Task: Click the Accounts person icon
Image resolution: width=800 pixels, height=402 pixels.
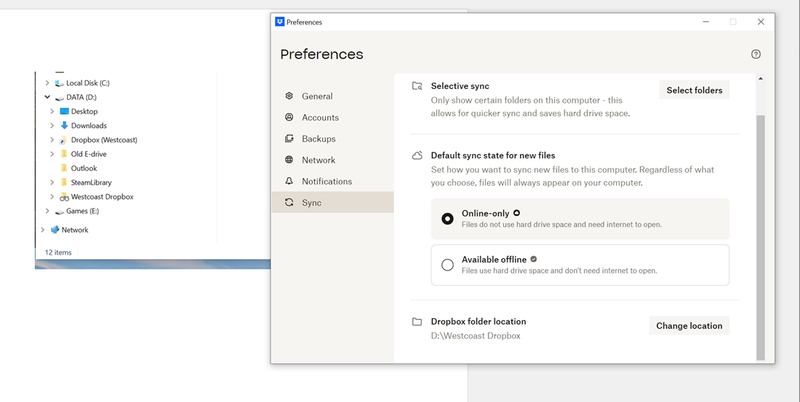Action: tap(289, 117)
